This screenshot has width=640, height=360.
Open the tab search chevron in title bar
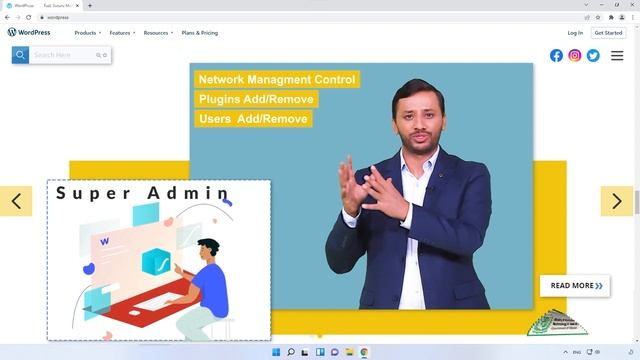pos(586,5)
